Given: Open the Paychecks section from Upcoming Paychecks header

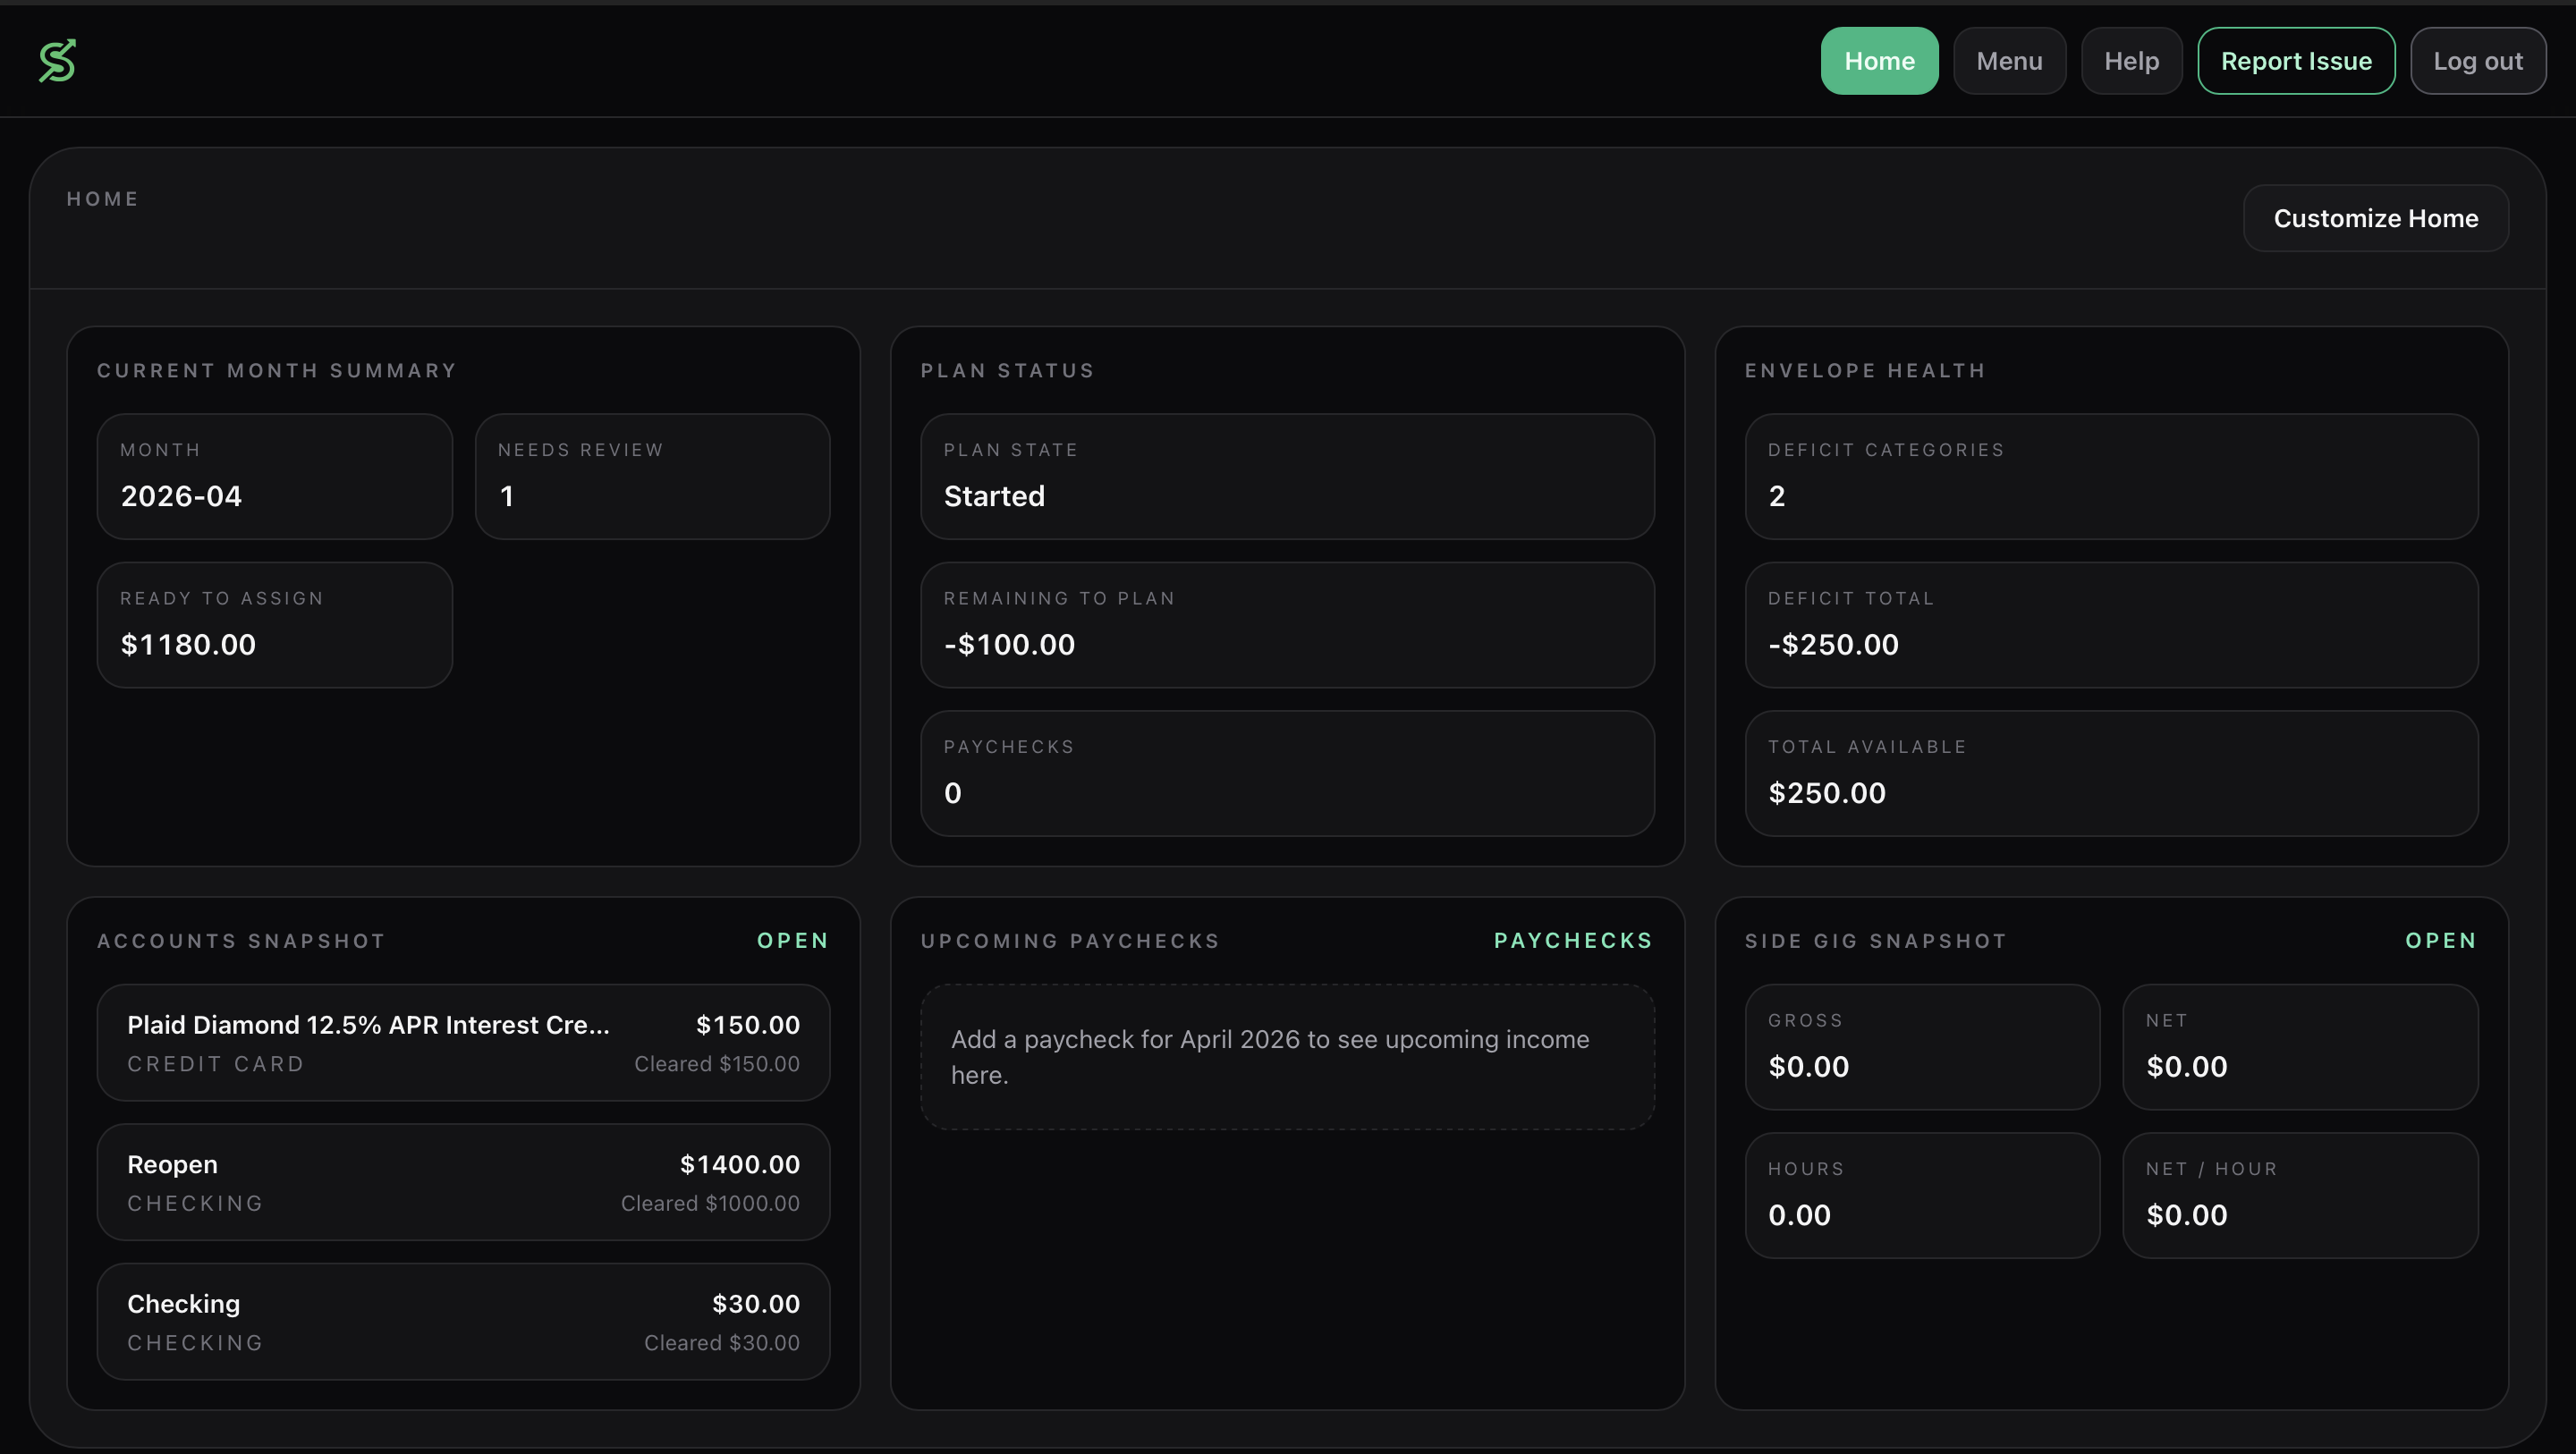Looking at the screenshot, I should (x=1572, y=940).
